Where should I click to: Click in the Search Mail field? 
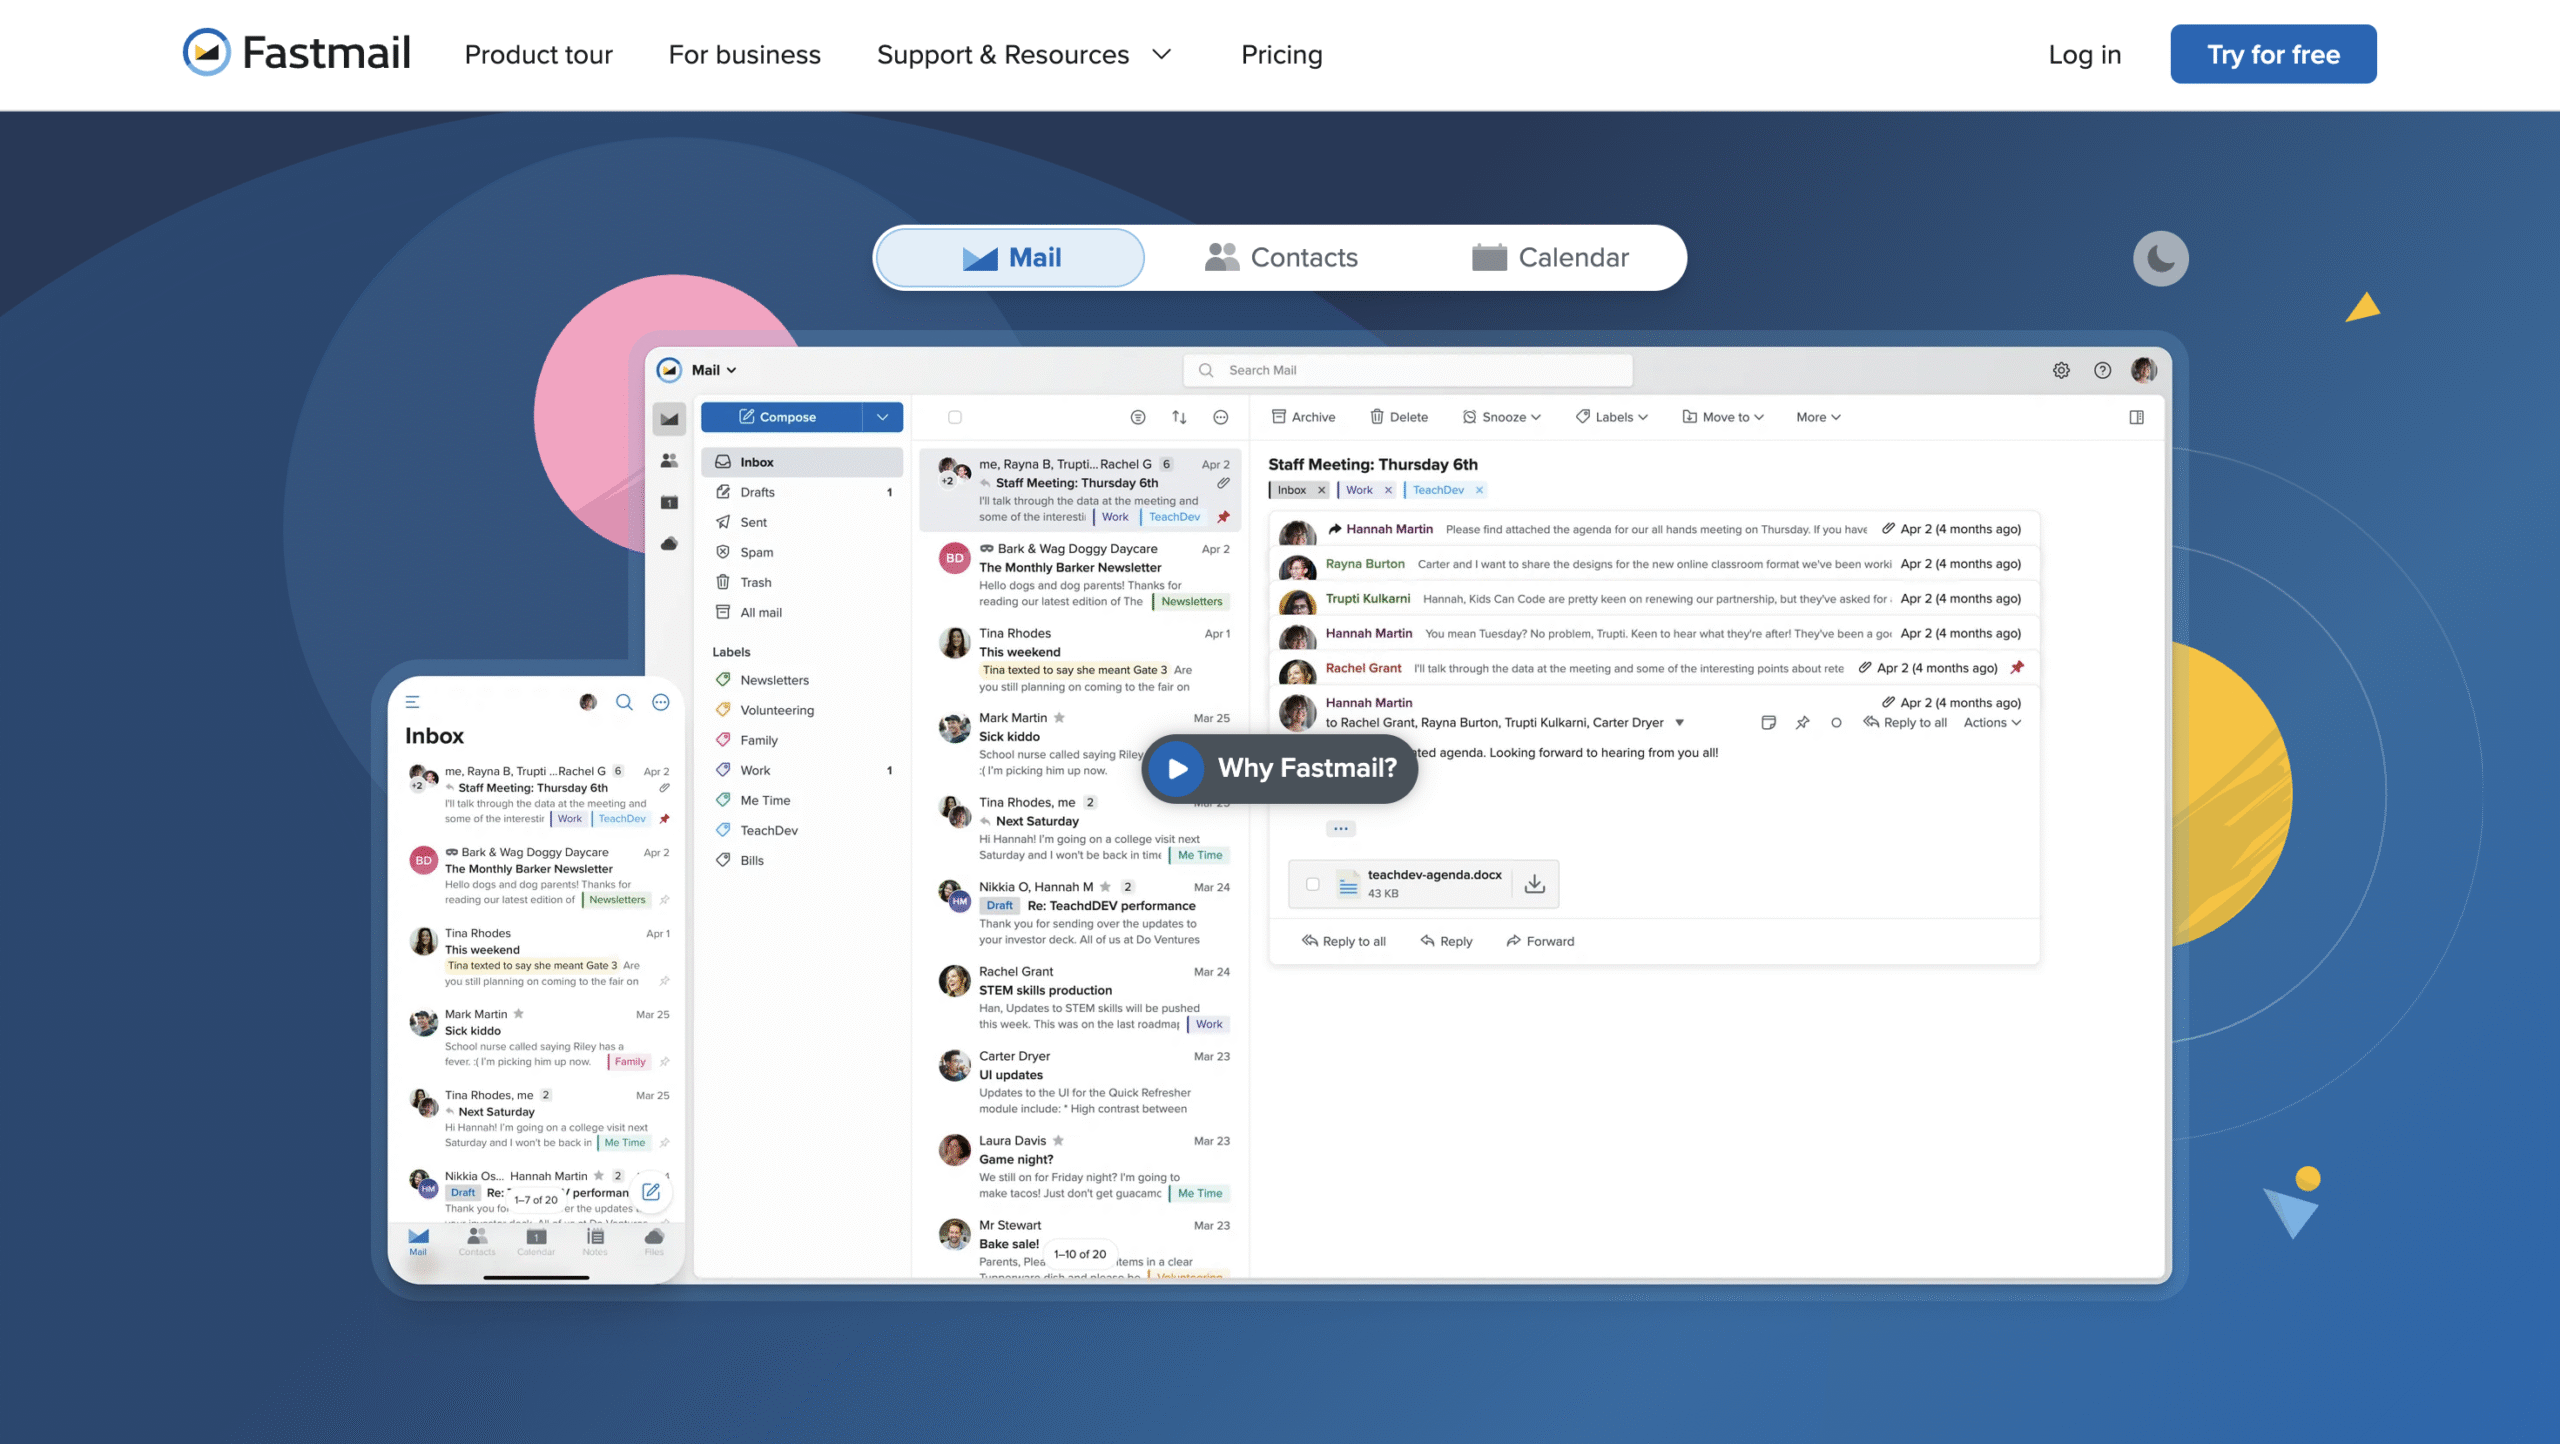click(1408, 370)
